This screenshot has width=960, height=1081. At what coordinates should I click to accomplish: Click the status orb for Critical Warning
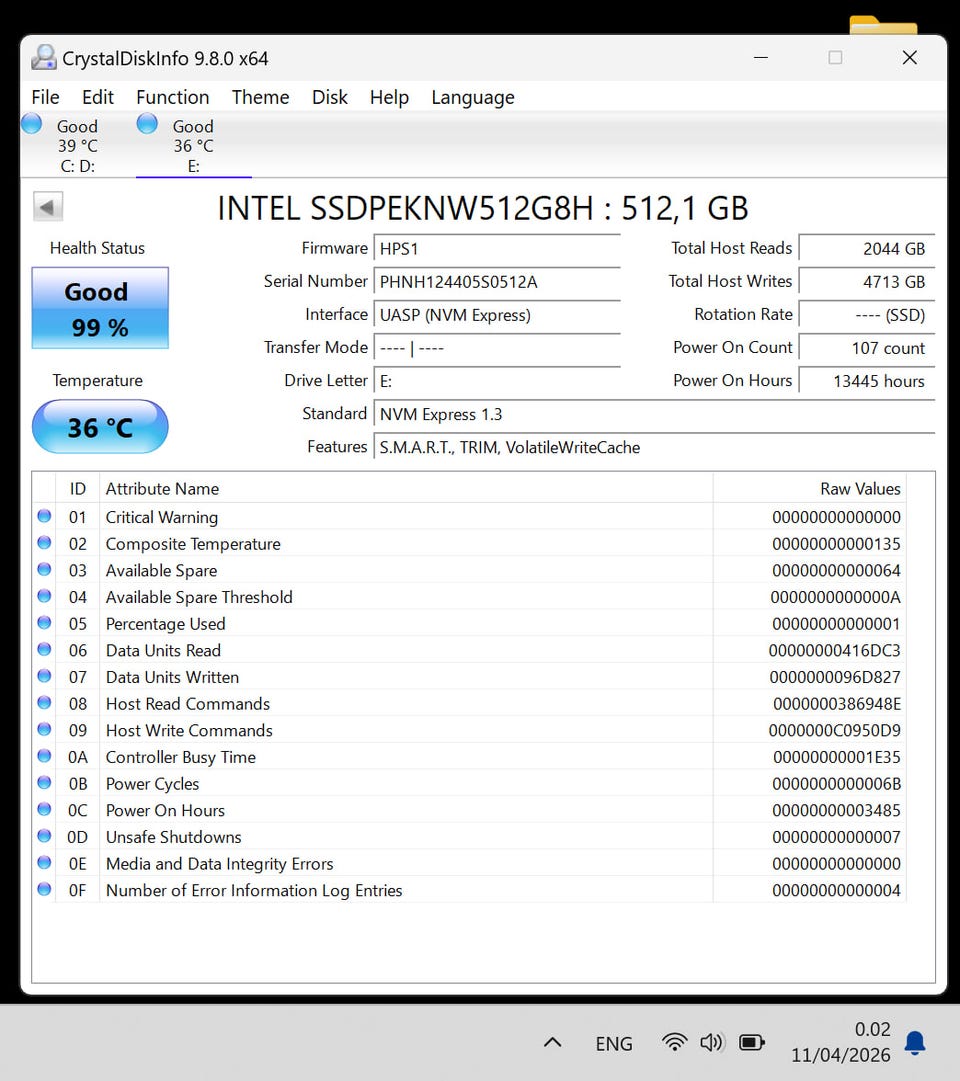[x=44, y=516]
